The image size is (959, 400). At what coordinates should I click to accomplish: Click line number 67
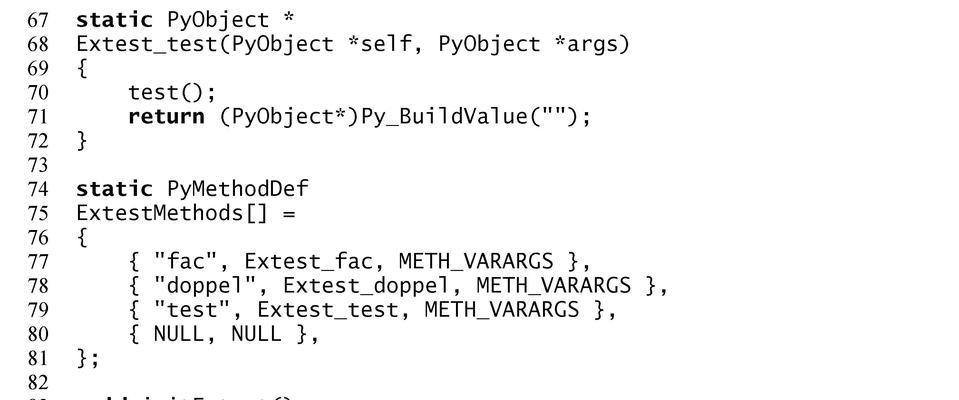[37, 20]
